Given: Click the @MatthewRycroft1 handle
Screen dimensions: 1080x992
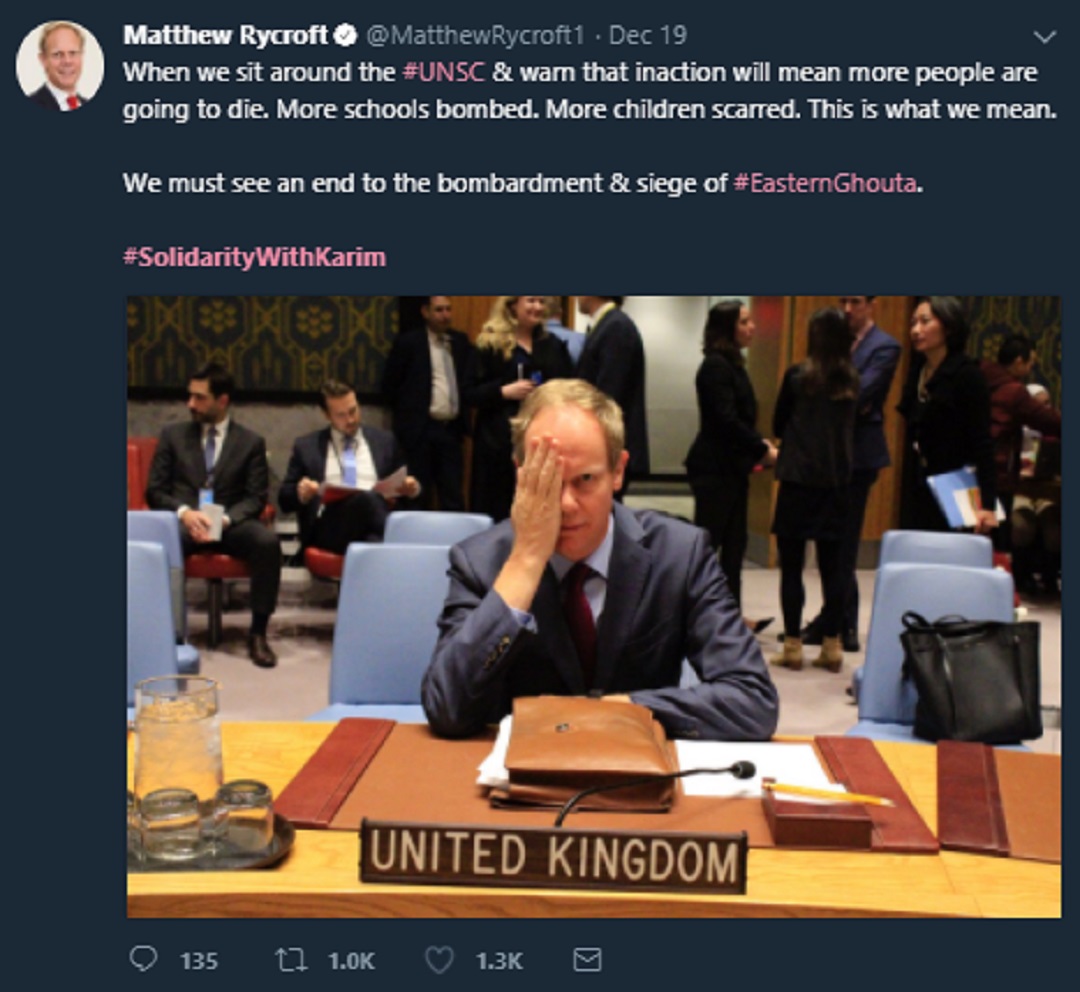Looking at the screenshot, I should 474,35.
